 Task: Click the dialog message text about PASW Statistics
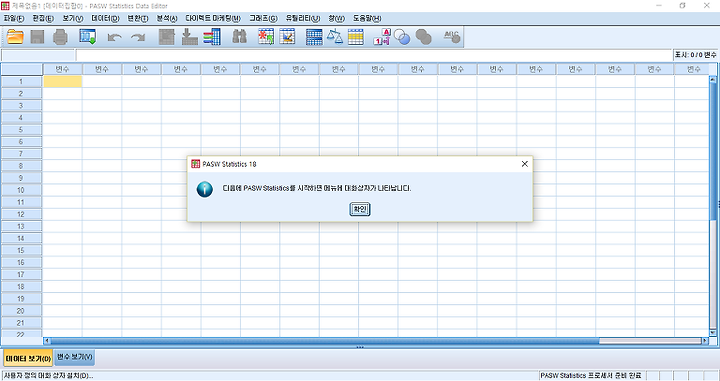pos(317,188)
